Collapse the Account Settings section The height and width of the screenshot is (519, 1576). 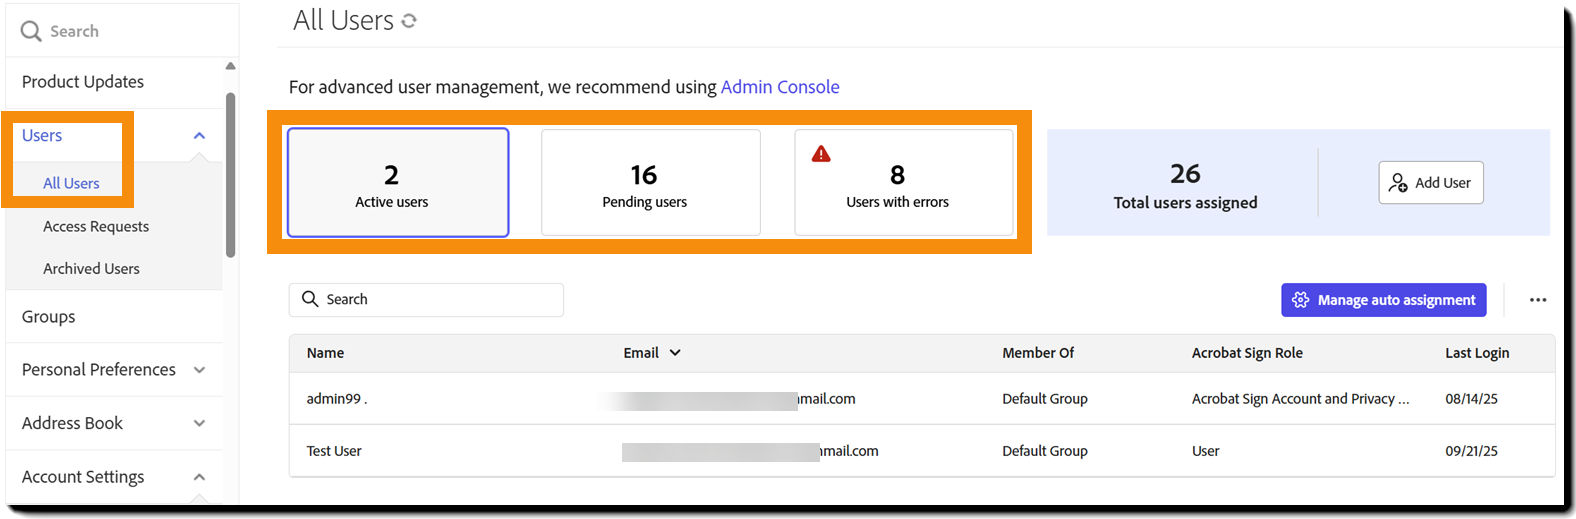point(199,477)
